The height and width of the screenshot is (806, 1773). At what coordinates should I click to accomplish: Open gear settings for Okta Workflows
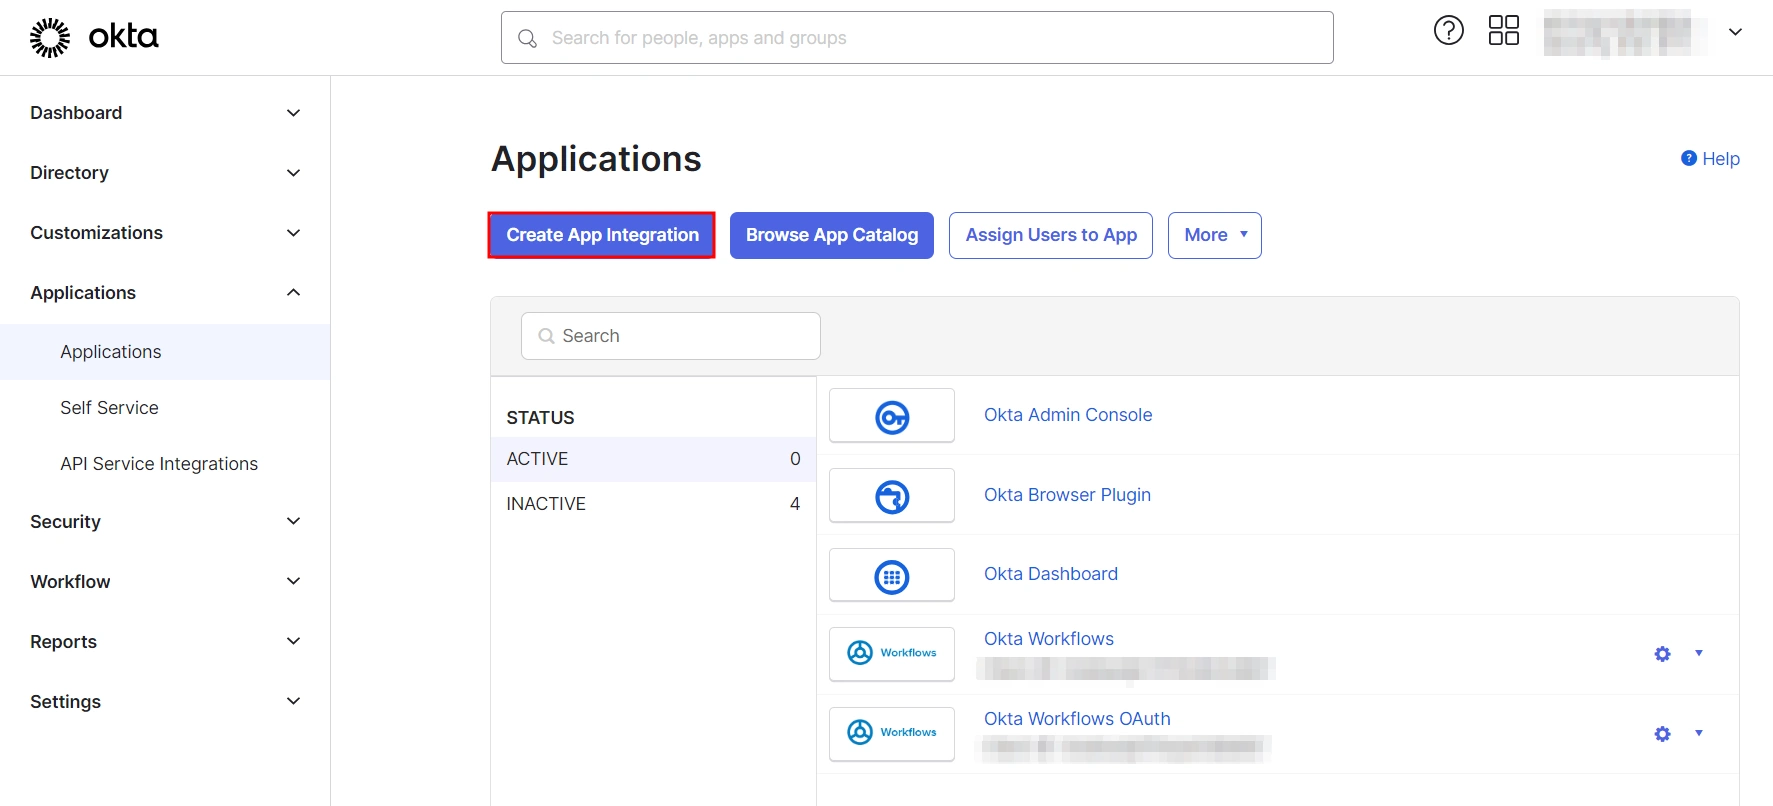(x=1662, y=654)
